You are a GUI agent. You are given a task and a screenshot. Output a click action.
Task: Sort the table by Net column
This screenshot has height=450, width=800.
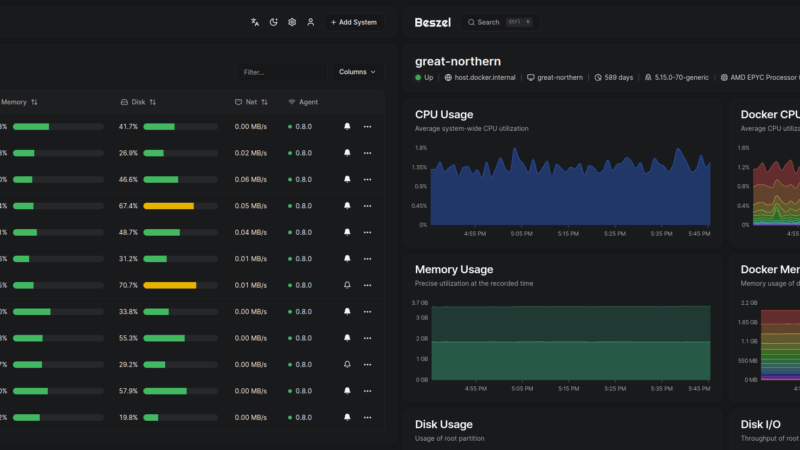pyautogui.click(x=251, y=102)
